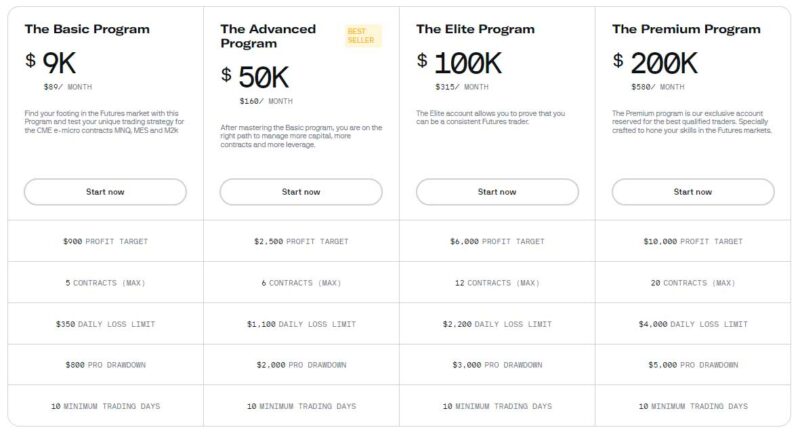Click the 6 contracts max row
The height and width of the screenshot is (434, 800).
(x=301, y=283)
